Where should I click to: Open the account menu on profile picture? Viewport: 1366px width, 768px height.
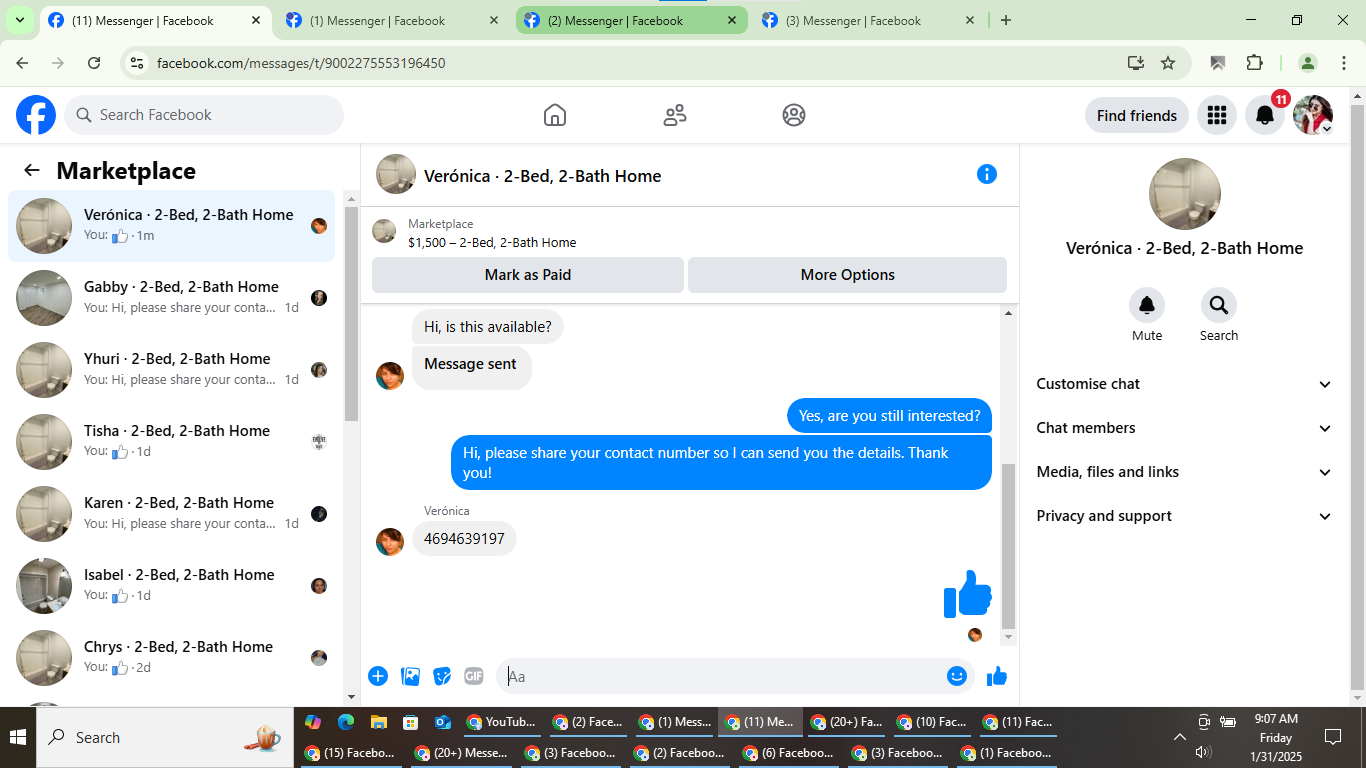[1313, 115]
